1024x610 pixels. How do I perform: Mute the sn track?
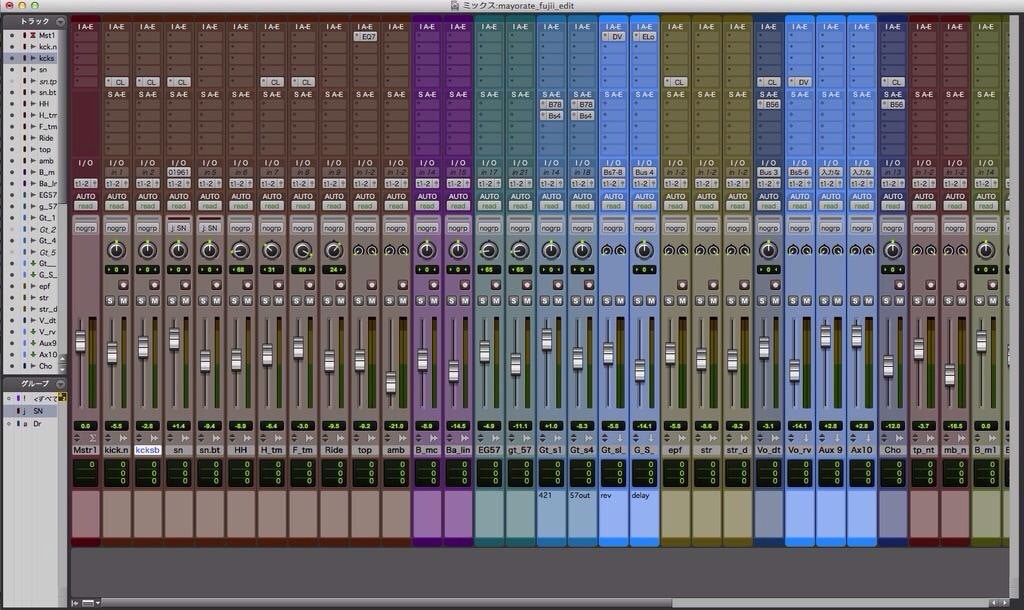point(185,300)
